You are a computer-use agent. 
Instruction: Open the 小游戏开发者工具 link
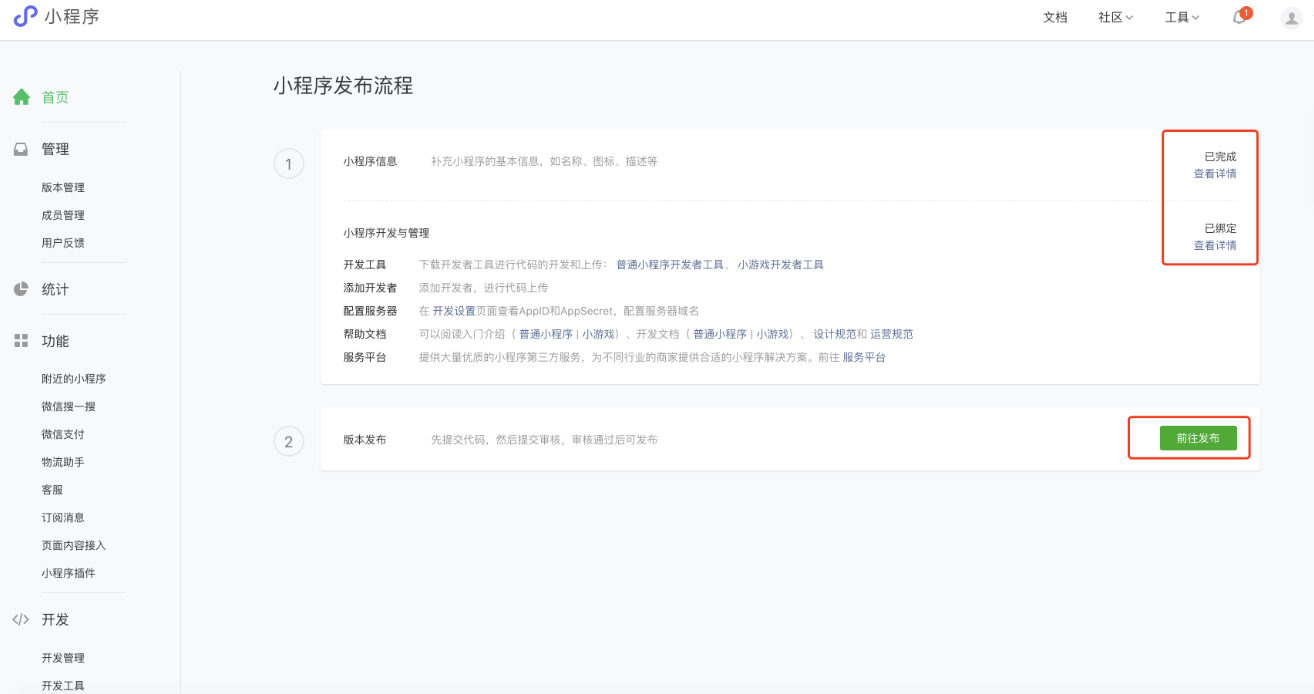pos(780,265)
